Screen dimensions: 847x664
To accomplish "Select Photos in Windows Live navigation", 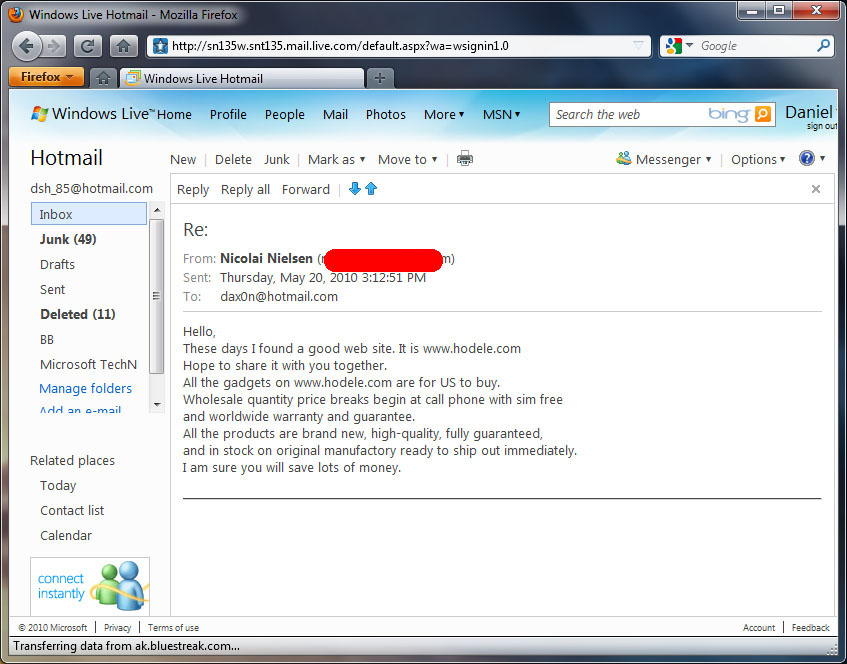I will point(386,115).
